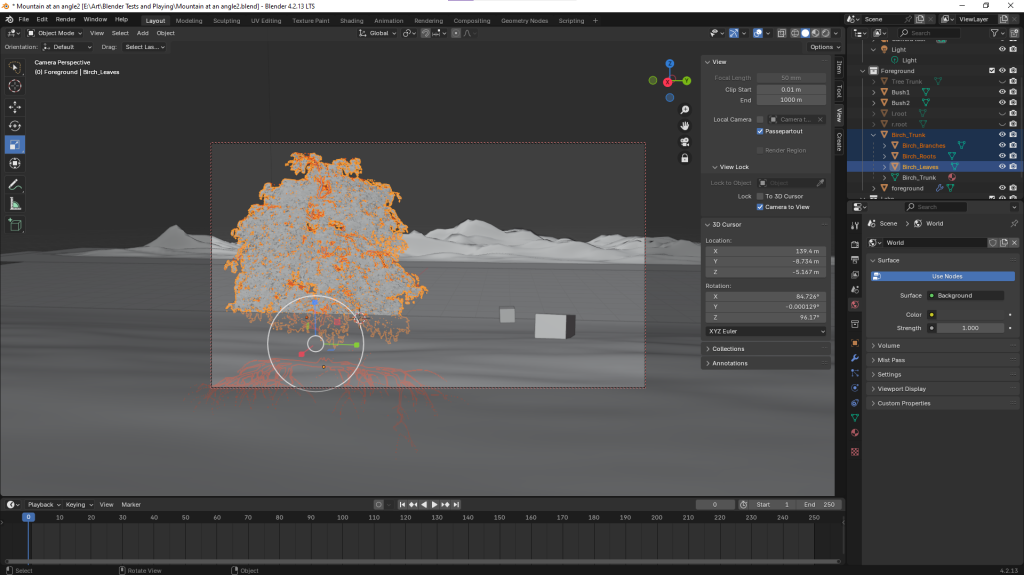Open the Physics properties tab
The image size is (1024, 575).
[x=855, y=388]
